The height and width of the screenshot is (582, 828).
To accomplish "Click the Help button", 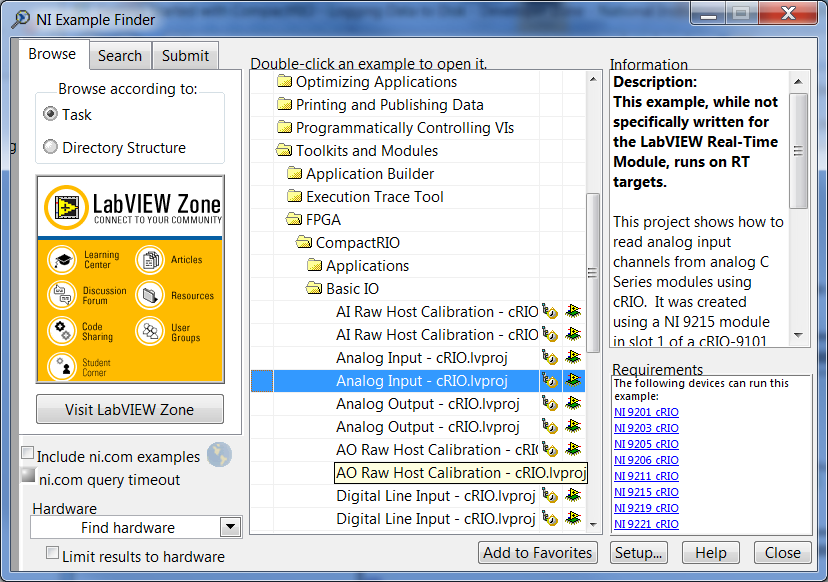I will pyautogui.click(x=711, y=552).
